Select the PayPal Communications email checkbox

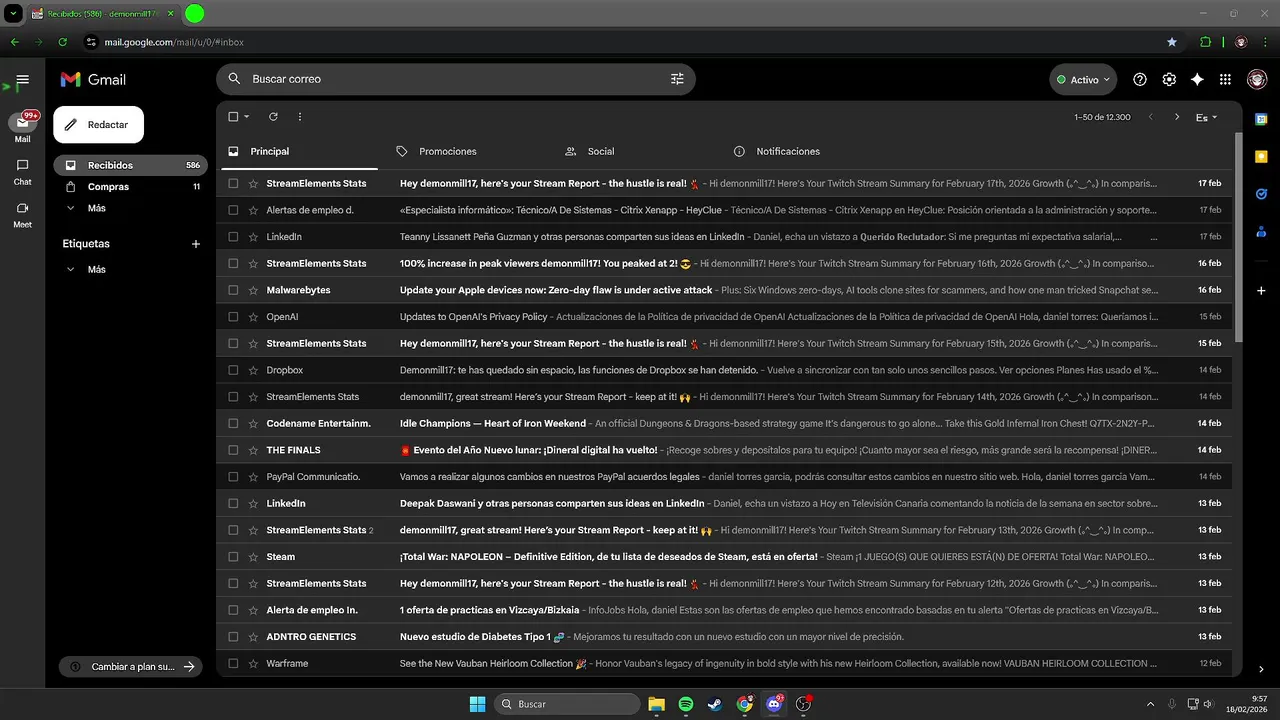pos(233,477)
